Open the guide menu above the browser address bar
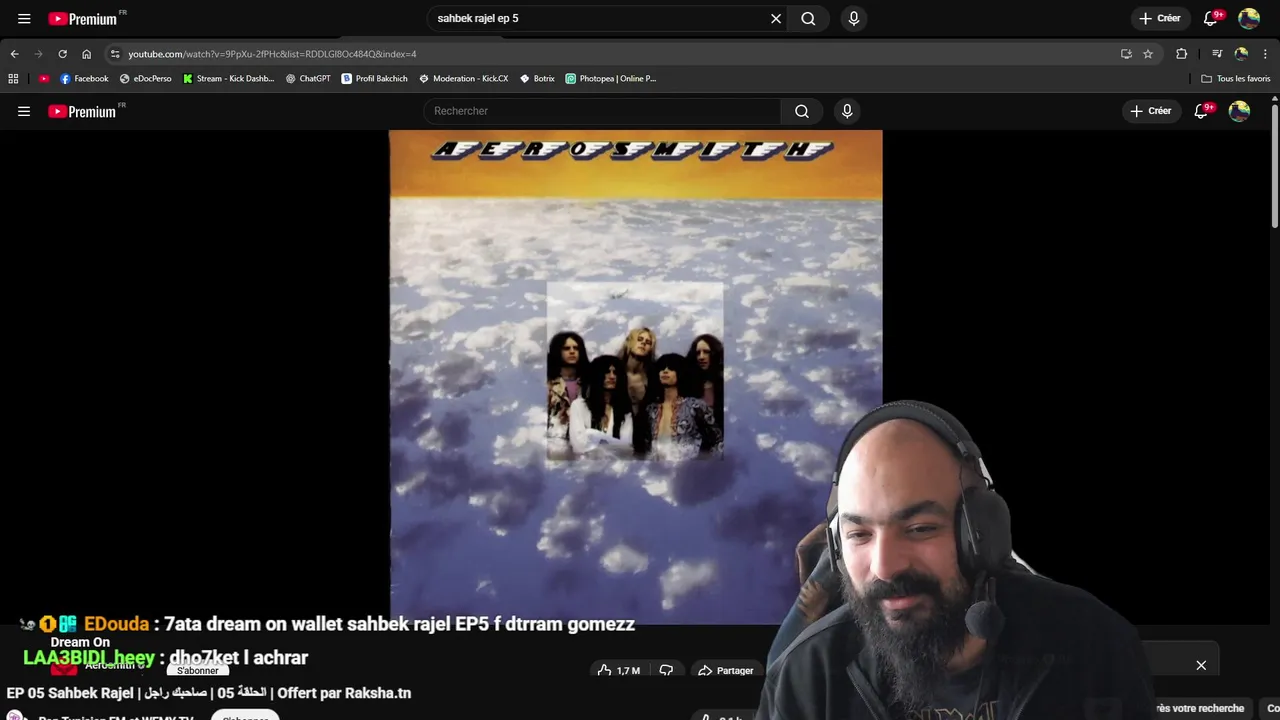1280x720 pixels. (24, 18)
